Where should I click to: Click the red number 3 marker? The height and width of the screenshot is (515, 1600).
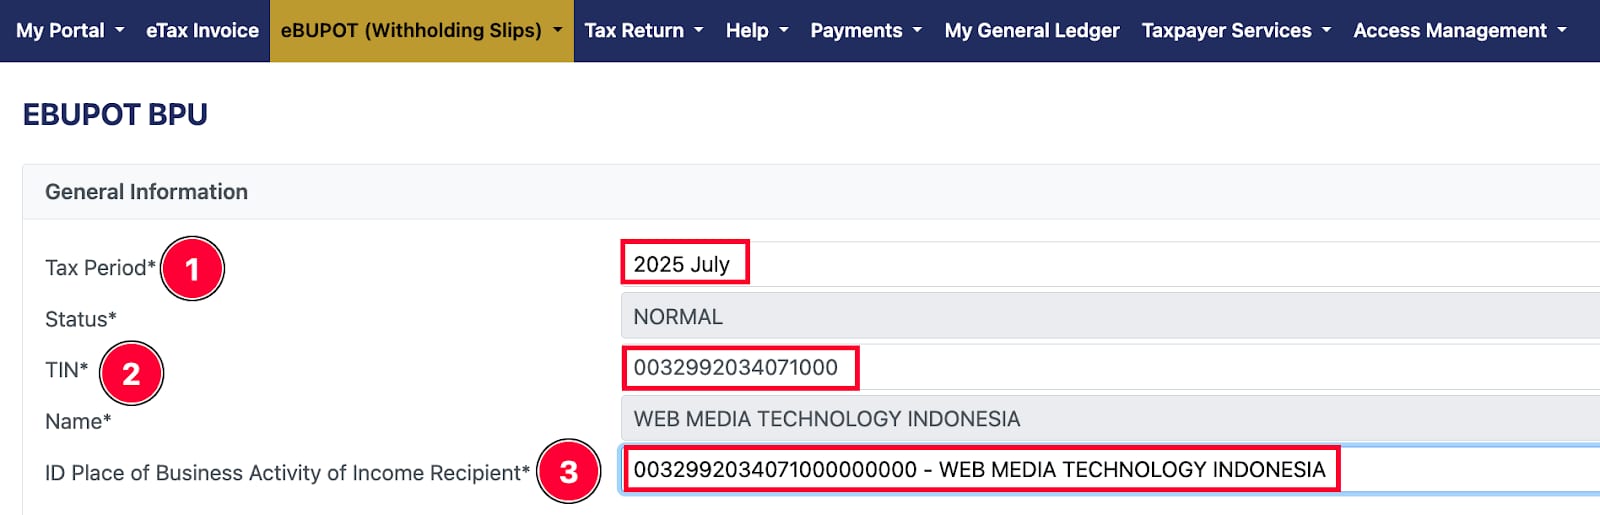coord(568,471)
